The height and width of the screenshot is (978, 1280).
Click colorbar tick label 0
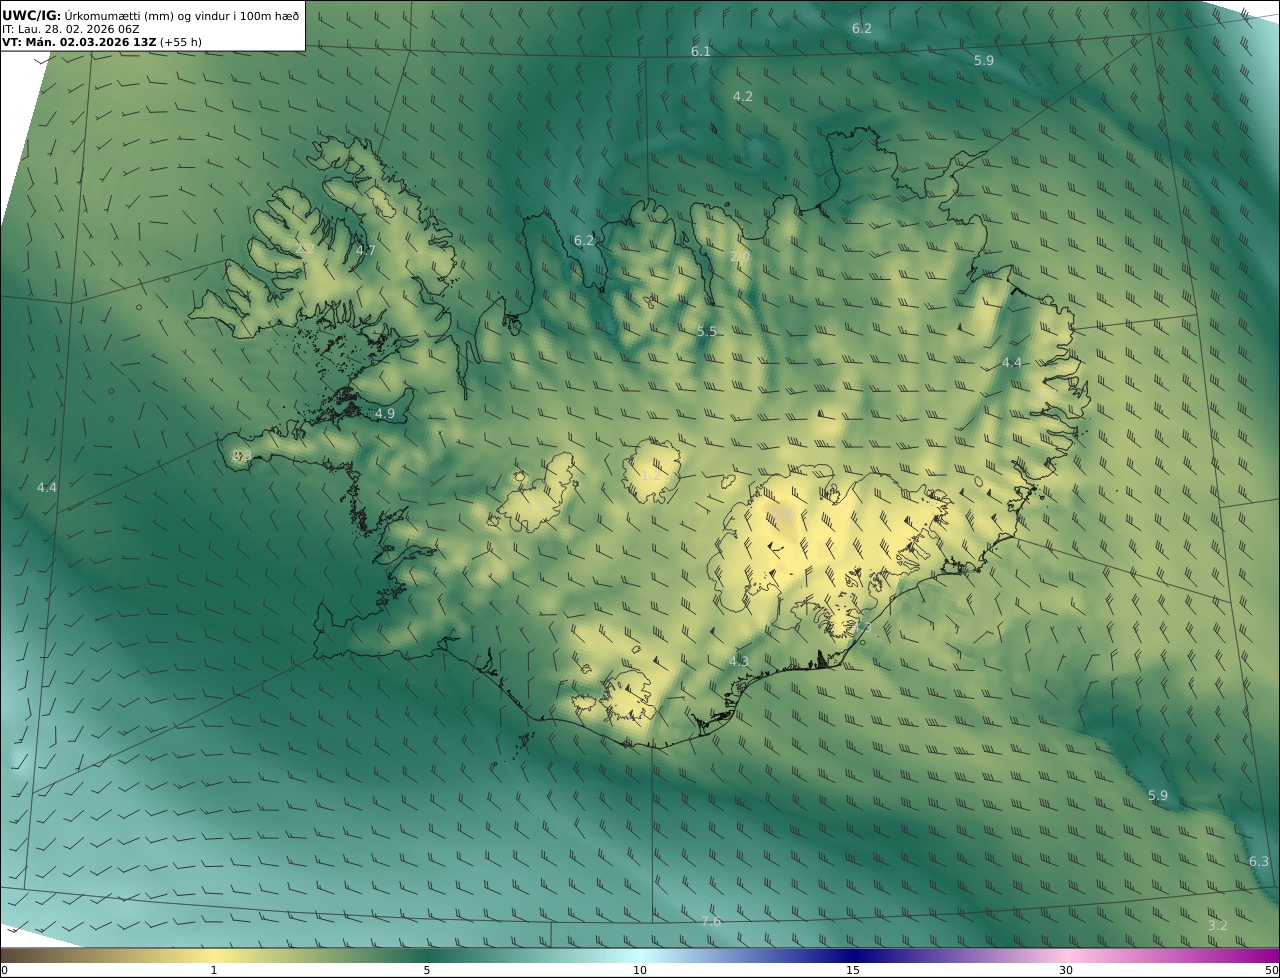[4, 970]
